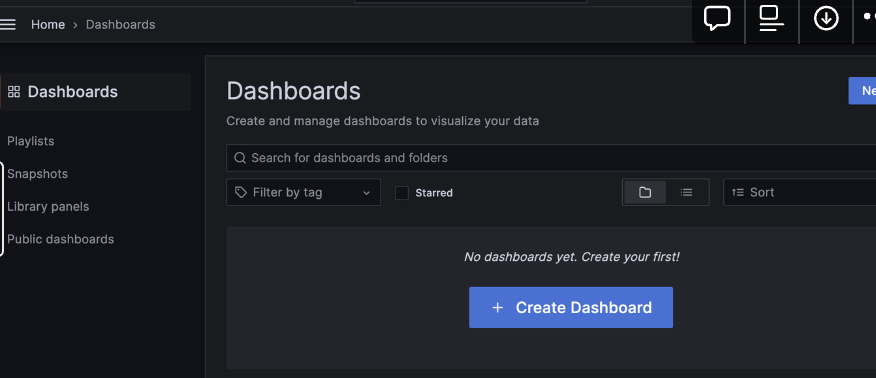Click the Dashboards breadcrumb

coord(120,25)
